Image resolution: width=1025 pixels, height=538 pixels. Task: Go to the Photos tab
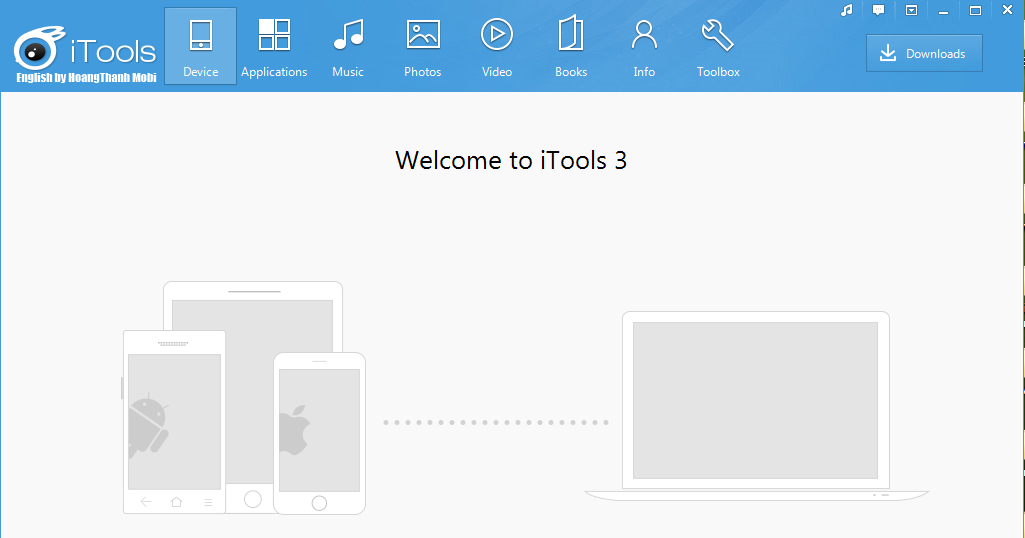pyautogui.click(x=422, y=46)
